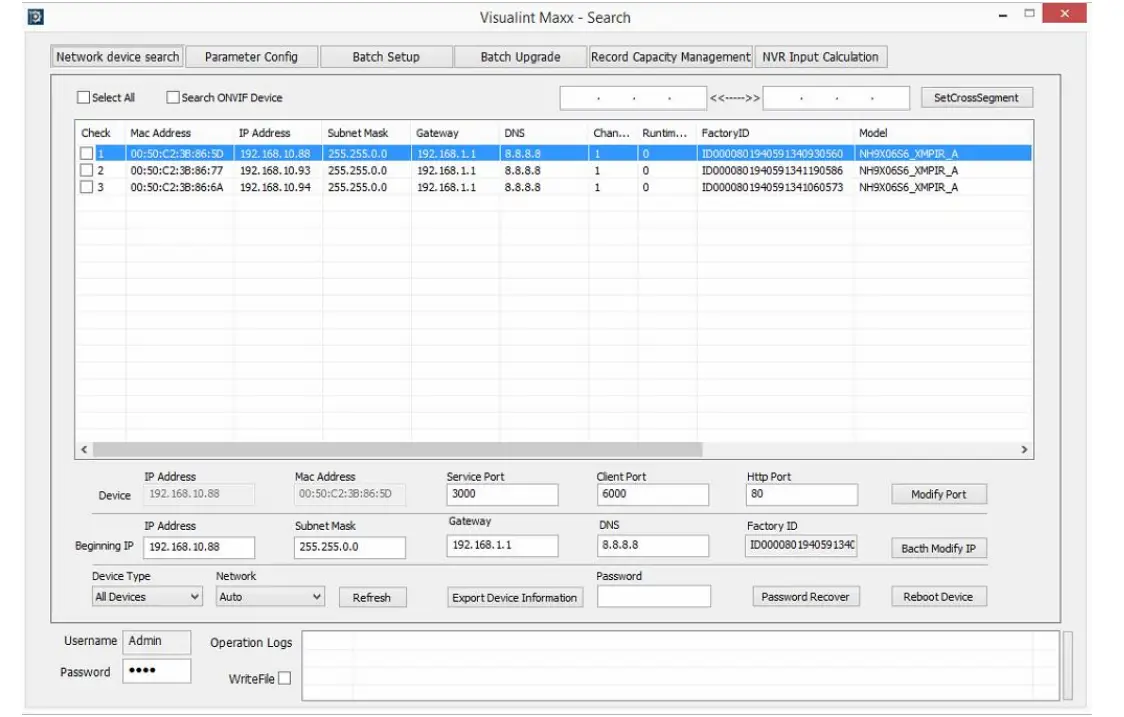Image resolution: width=1124 pixels, height=717 pixels.
Task: Click Export Device Information button
Action: pos(515,597)
